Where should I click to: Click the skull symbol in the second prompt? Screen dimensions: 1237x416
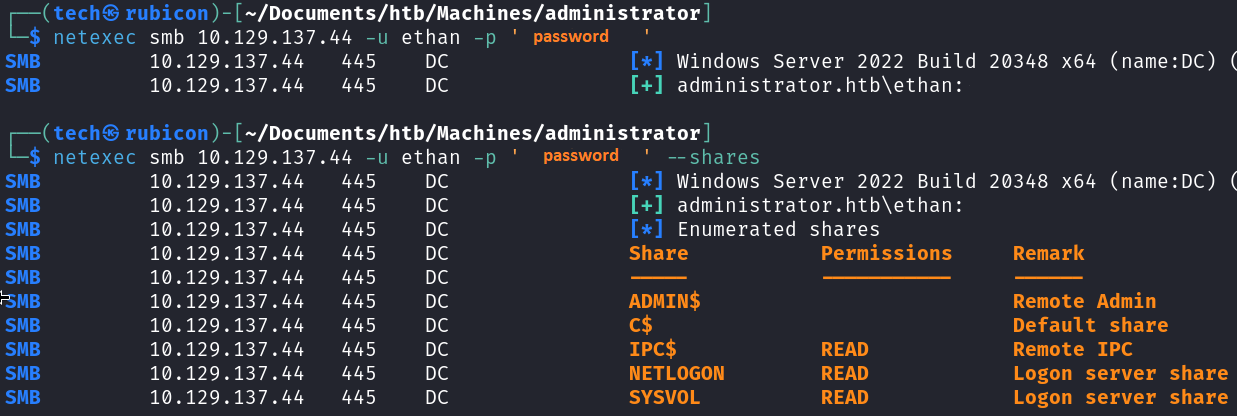click(x=111, y=134)
